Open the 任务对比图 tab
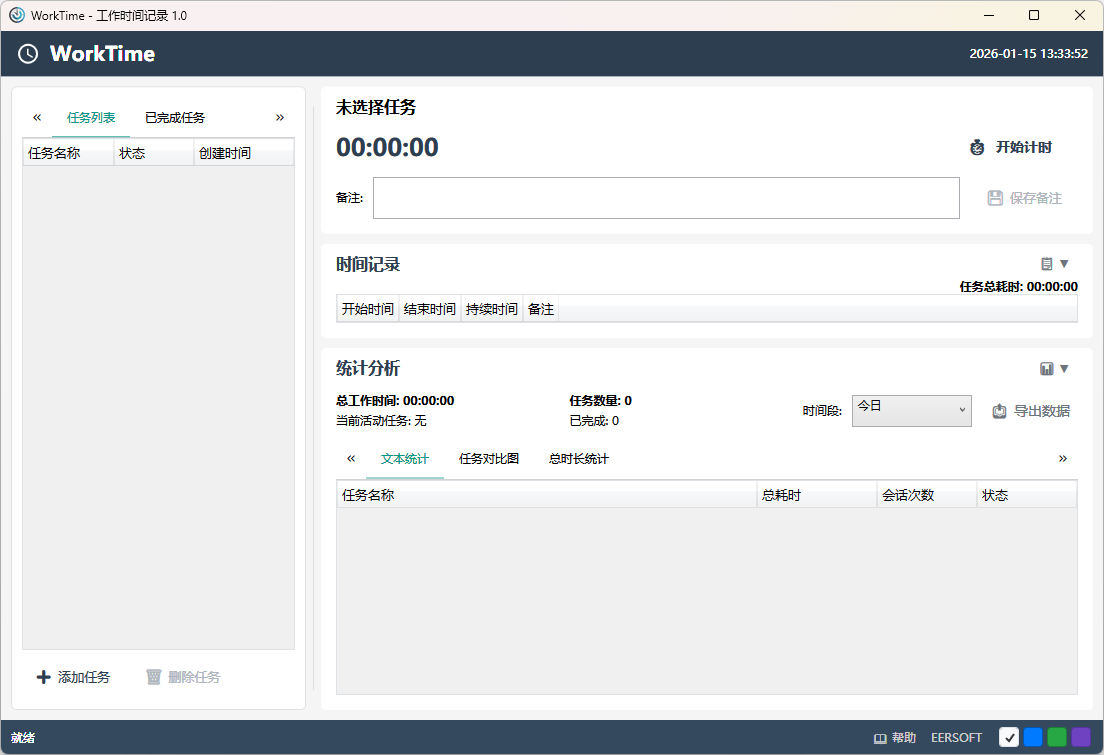 pos(489,459)
